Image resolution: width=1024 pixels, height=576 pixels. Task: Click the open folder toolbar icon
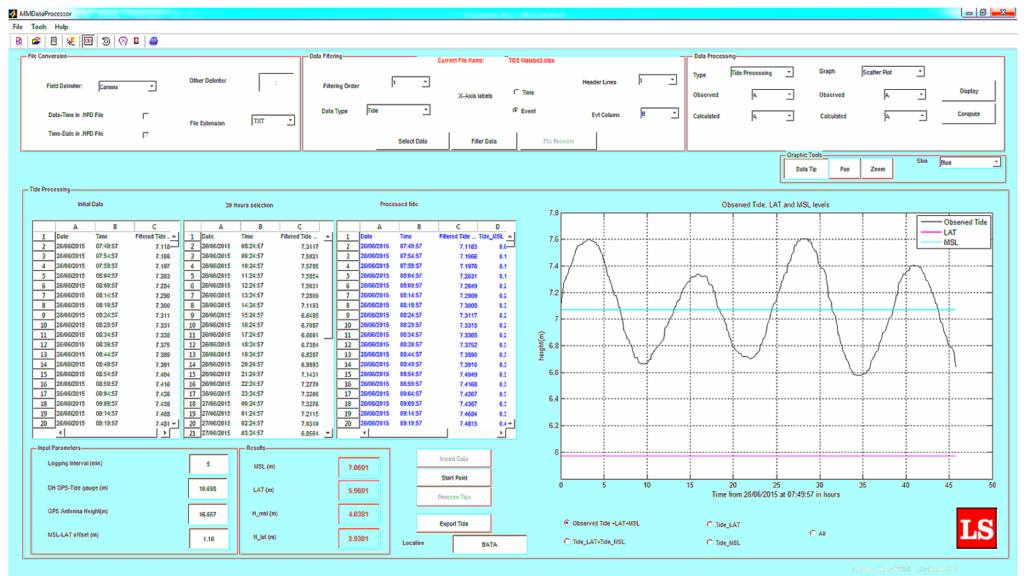(36, 41)
